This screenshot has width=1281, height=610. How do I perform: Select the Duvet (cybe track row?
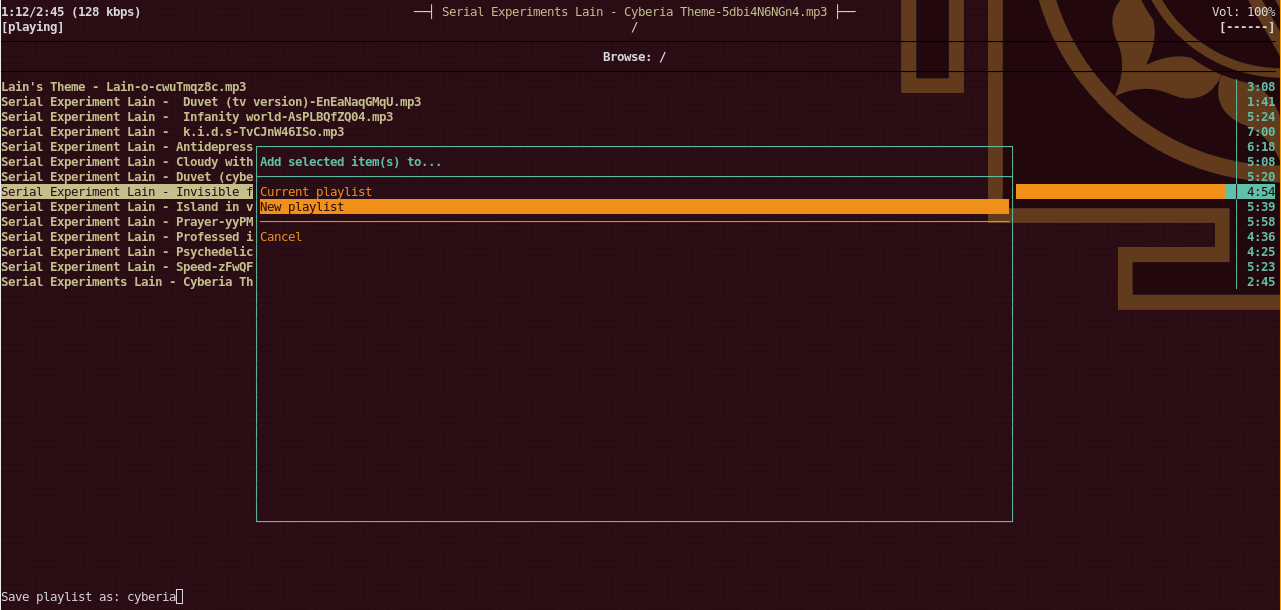tap(128, 177)
